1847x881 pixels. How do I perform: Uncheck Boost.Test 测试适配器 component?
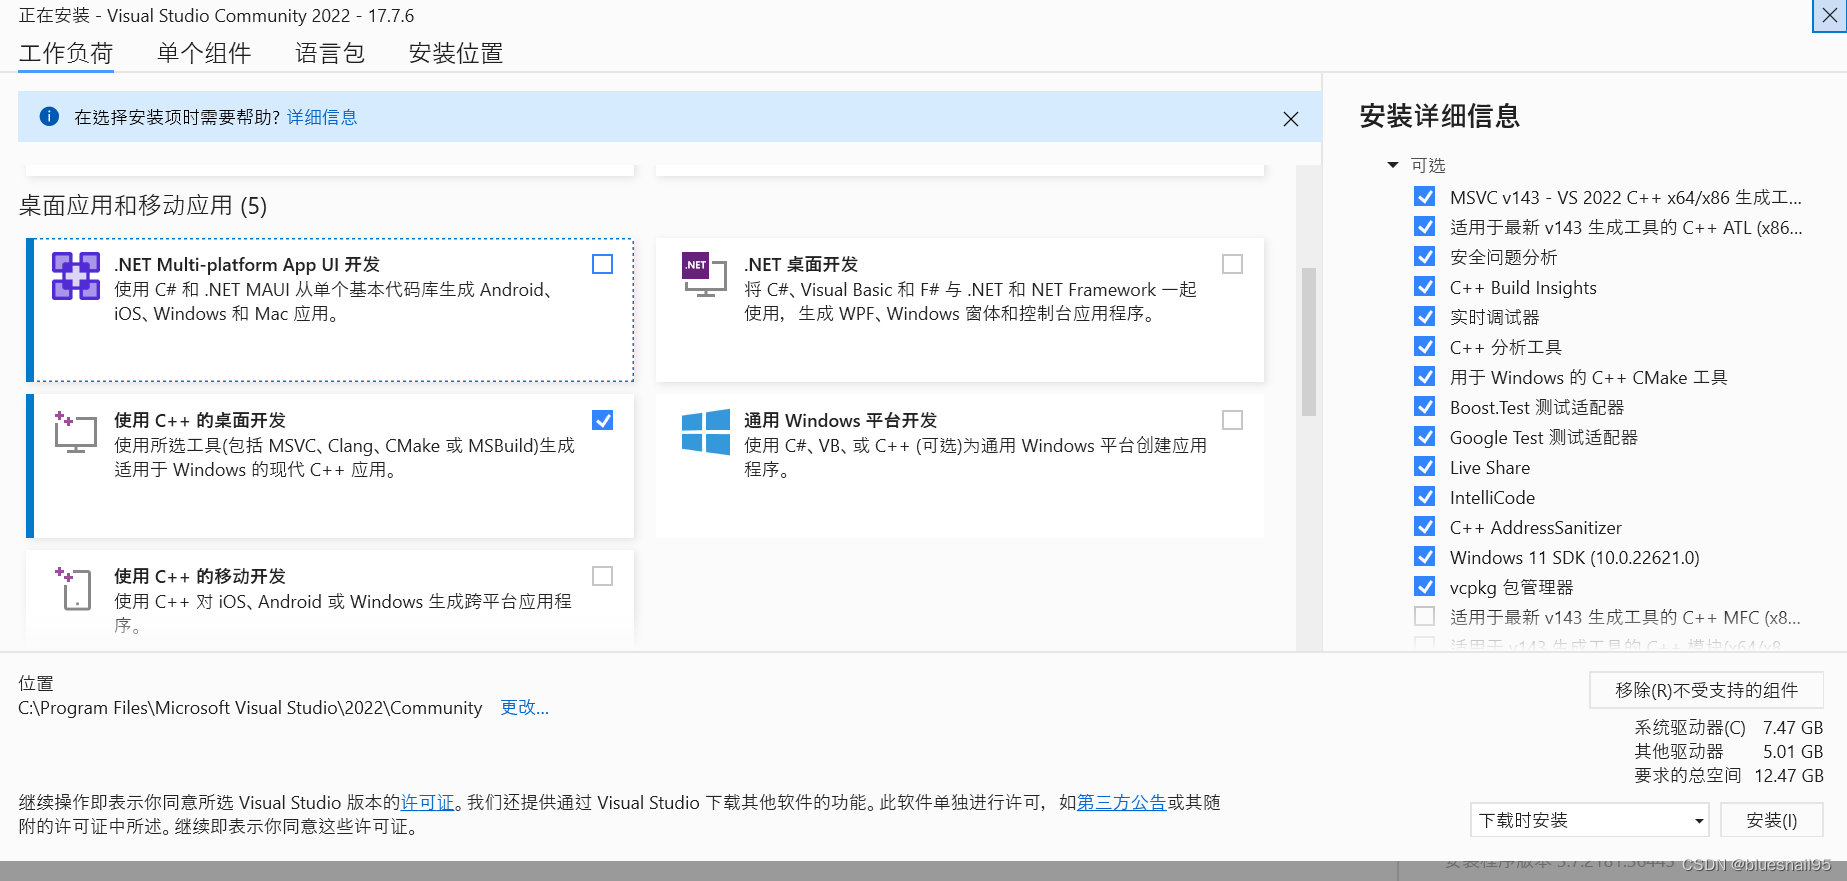[x=1425, y=406]
